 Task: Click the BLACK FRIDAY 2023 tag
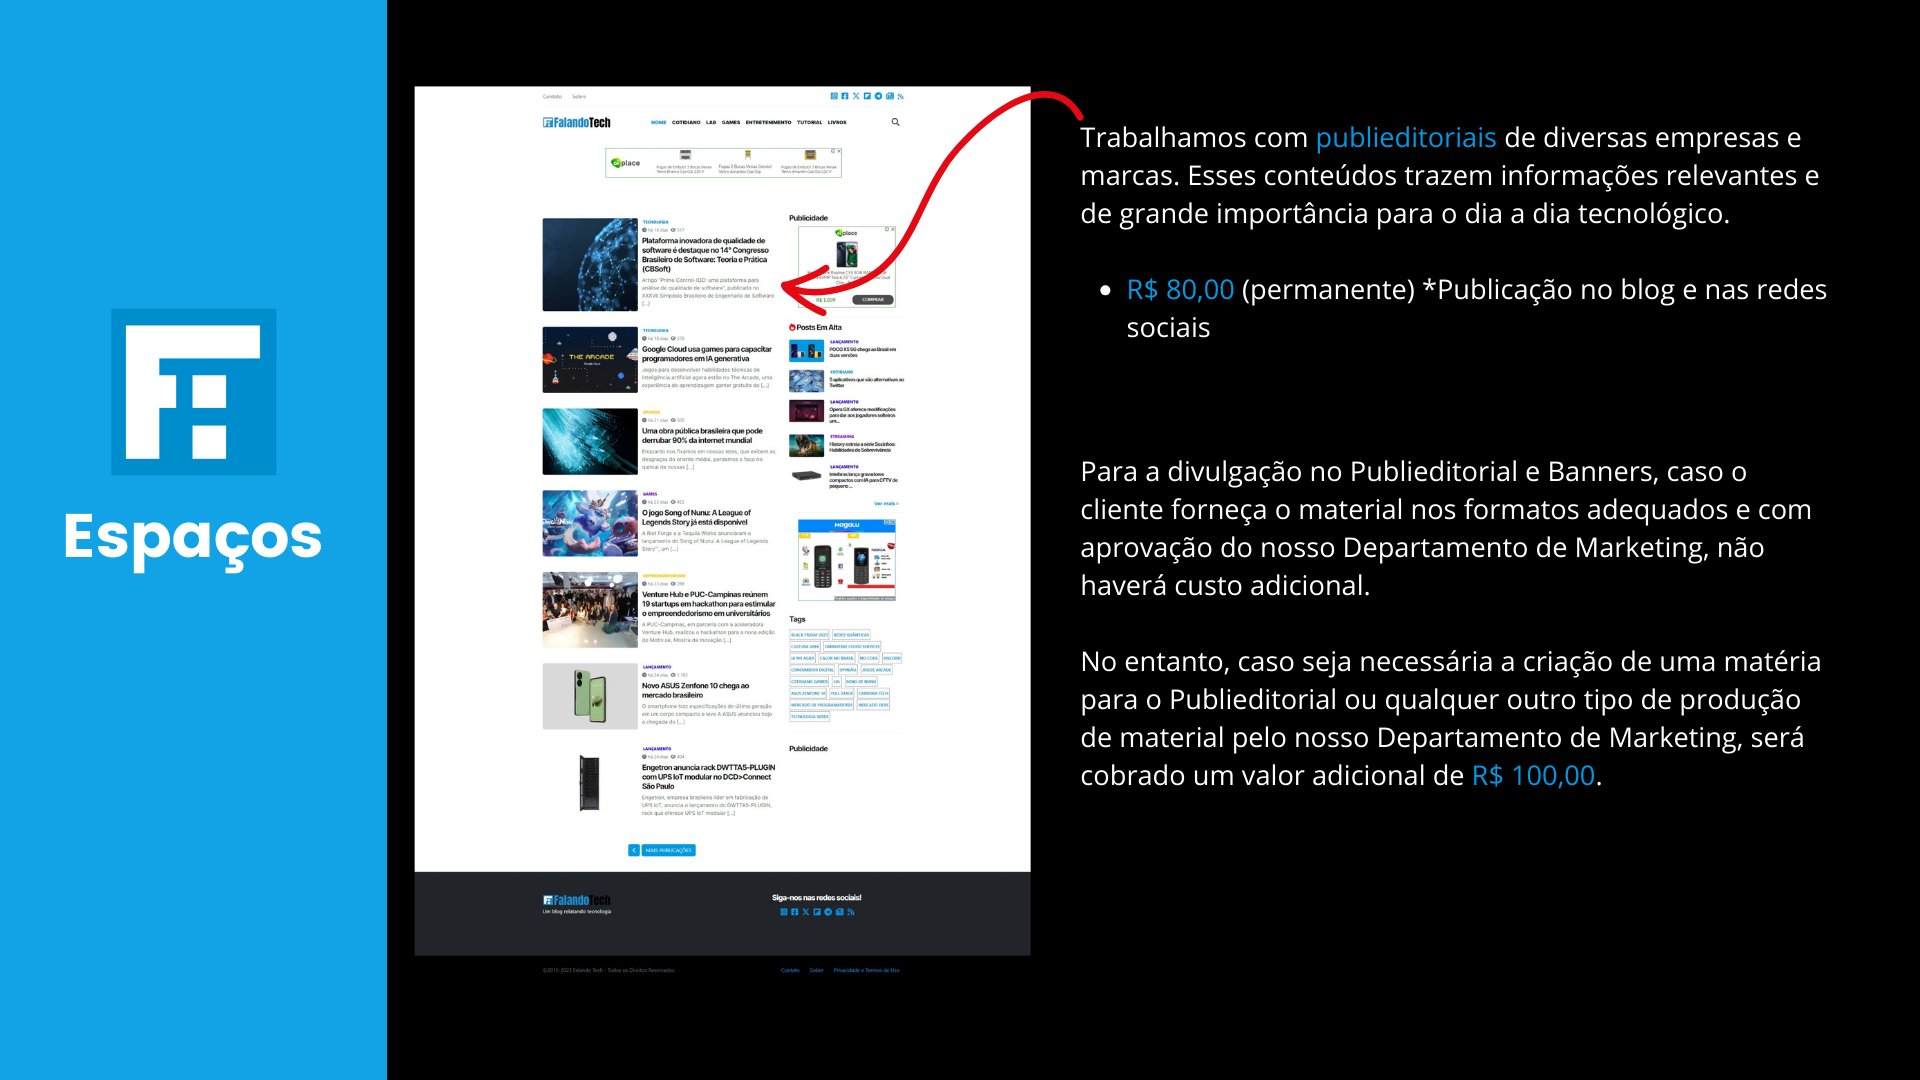coord(809,634)
